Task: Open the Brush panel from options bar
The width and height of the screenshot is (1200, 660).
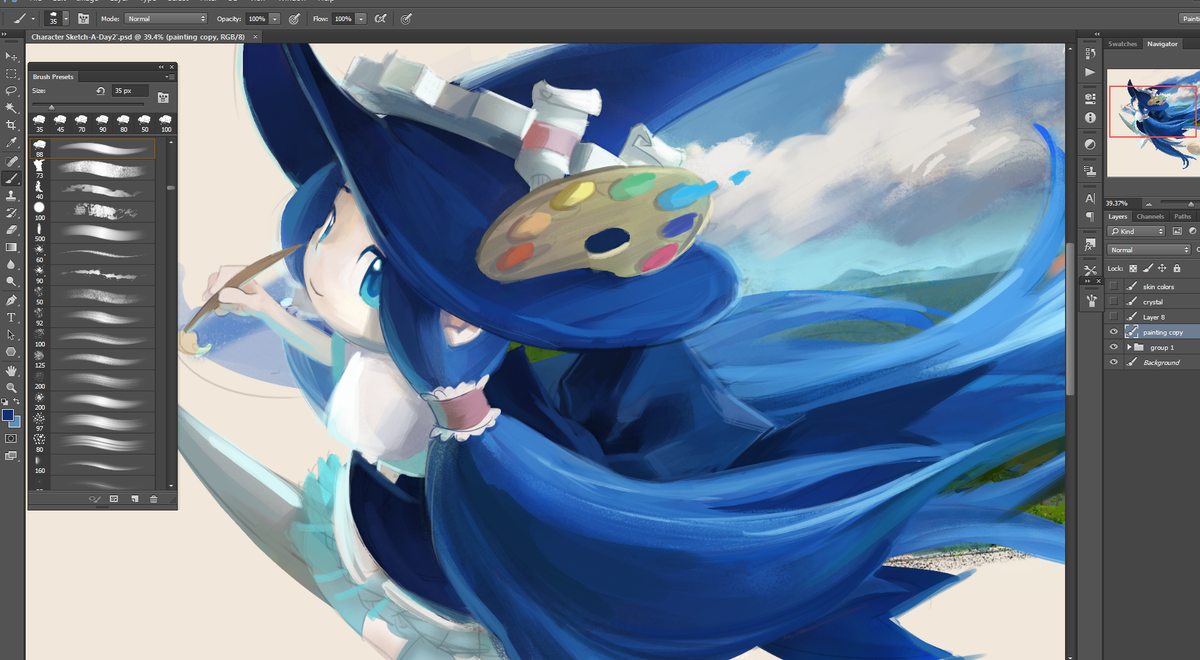Action: 83,18
